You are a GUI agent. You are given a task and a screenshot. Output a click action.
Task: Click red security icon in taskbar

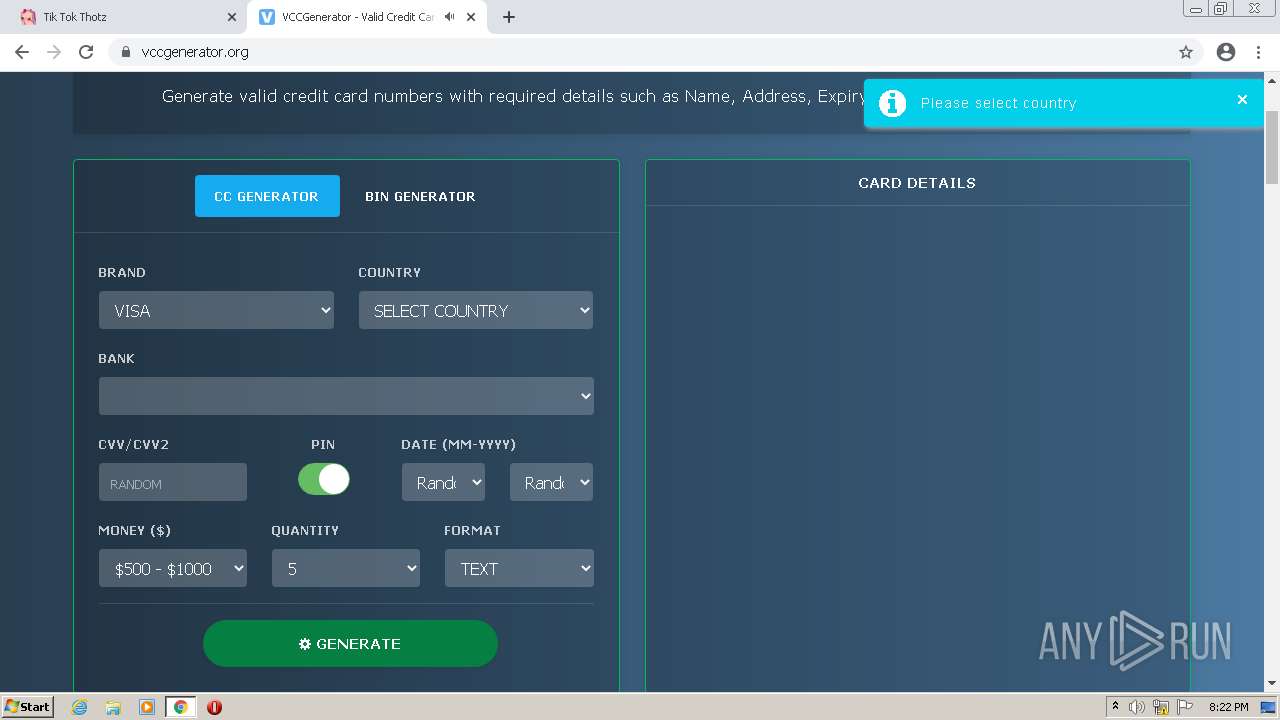[214, 707]
